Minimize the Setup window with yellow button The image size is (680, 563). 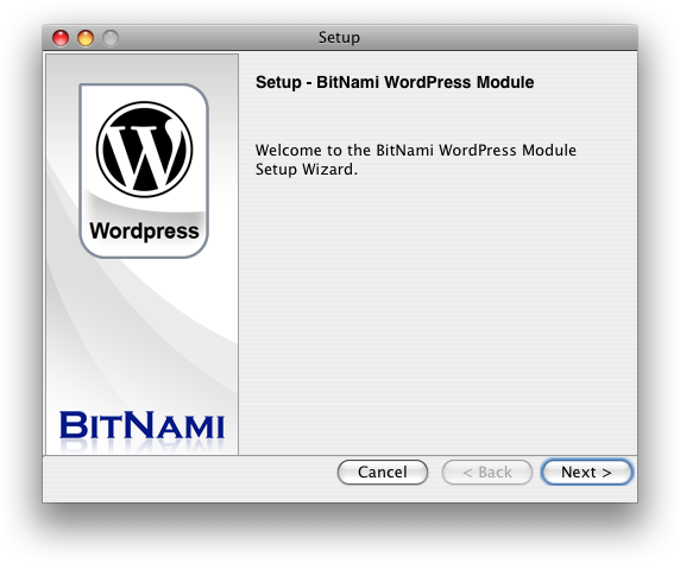click(85, 38)
